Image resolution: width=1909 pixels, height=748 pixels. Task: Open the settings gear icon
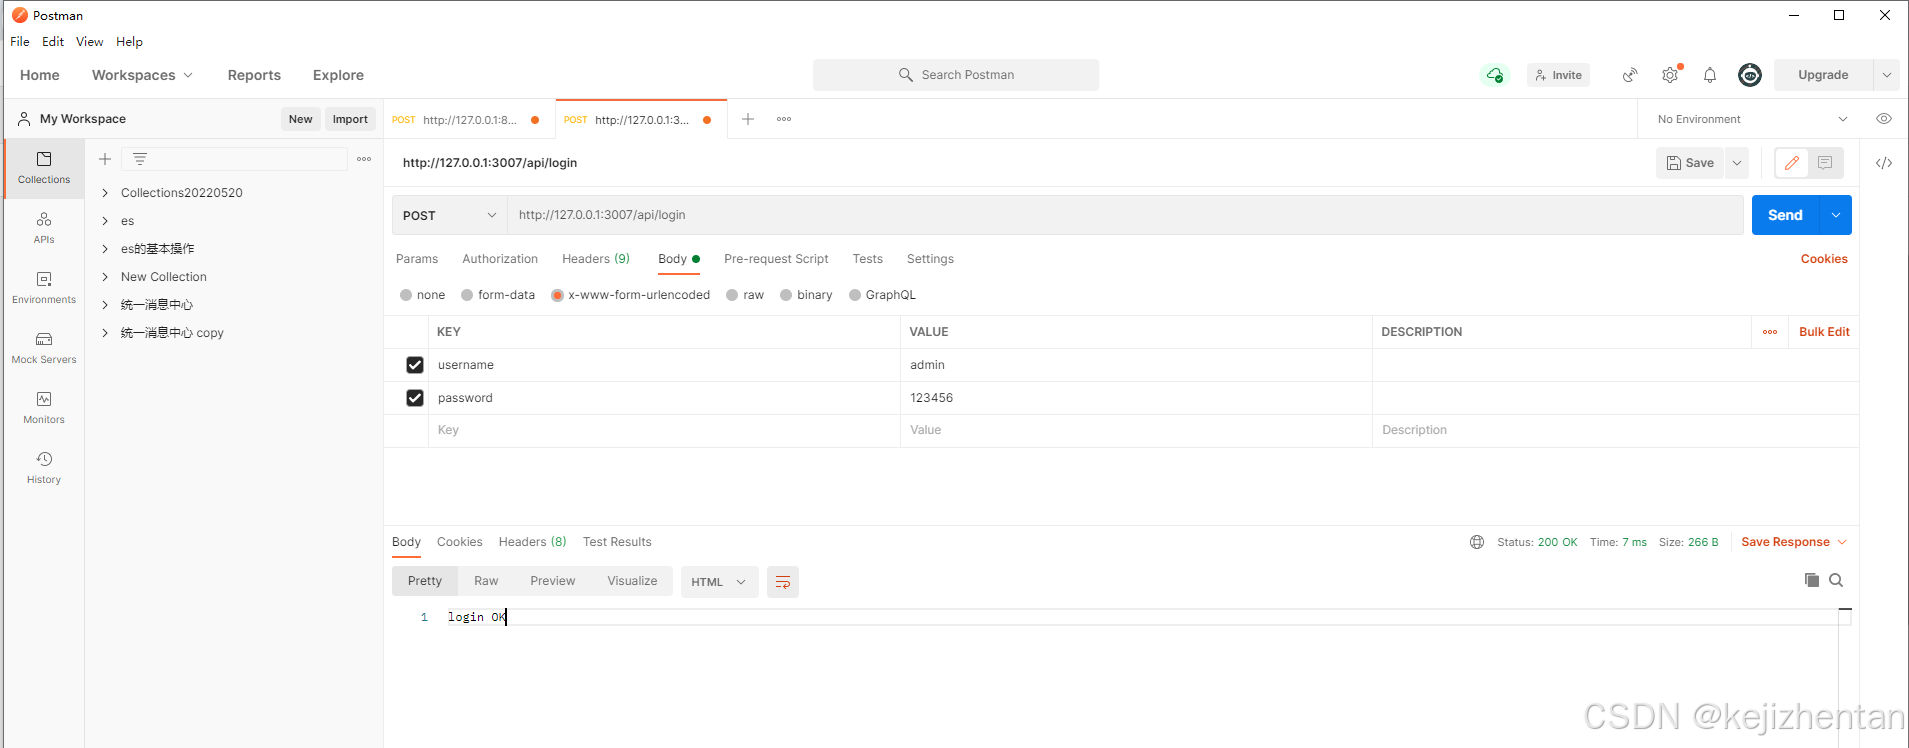pos(1670,75)
